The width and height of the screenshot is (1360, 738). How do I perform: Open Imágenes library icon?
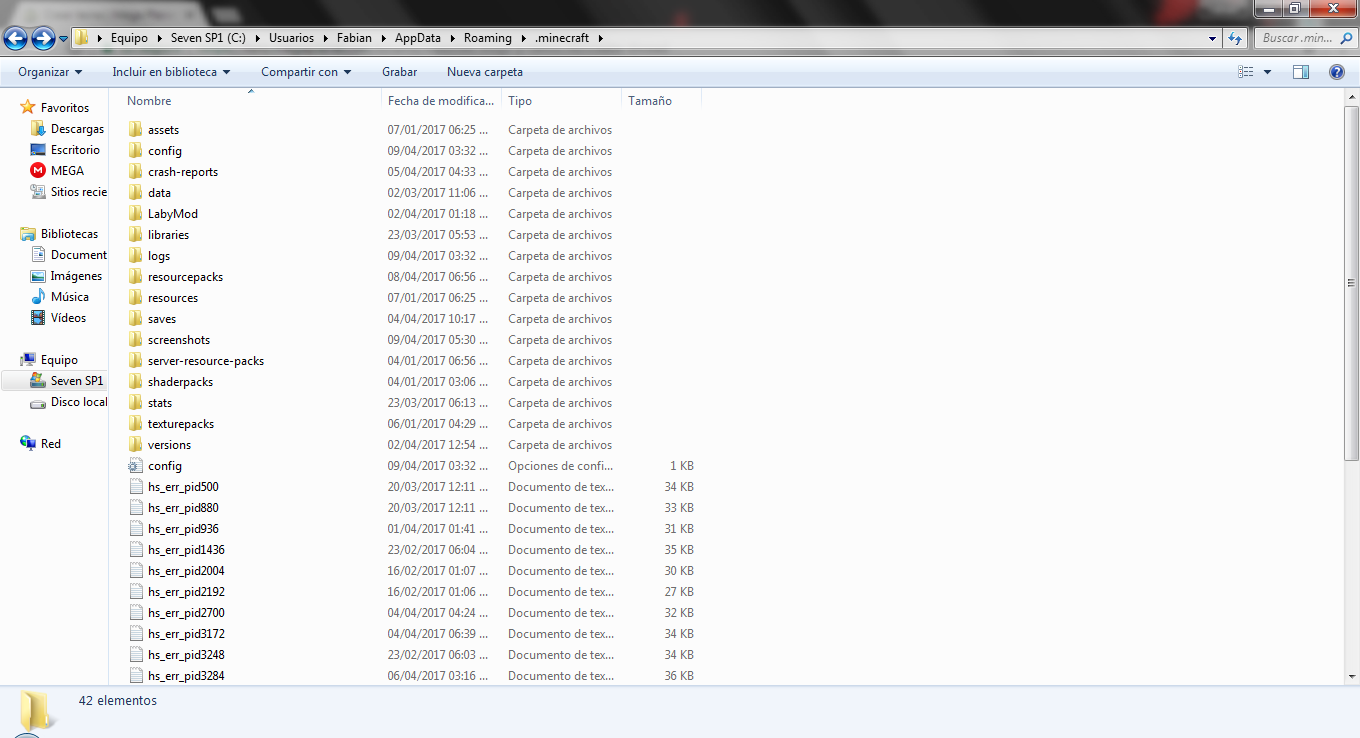38,276
